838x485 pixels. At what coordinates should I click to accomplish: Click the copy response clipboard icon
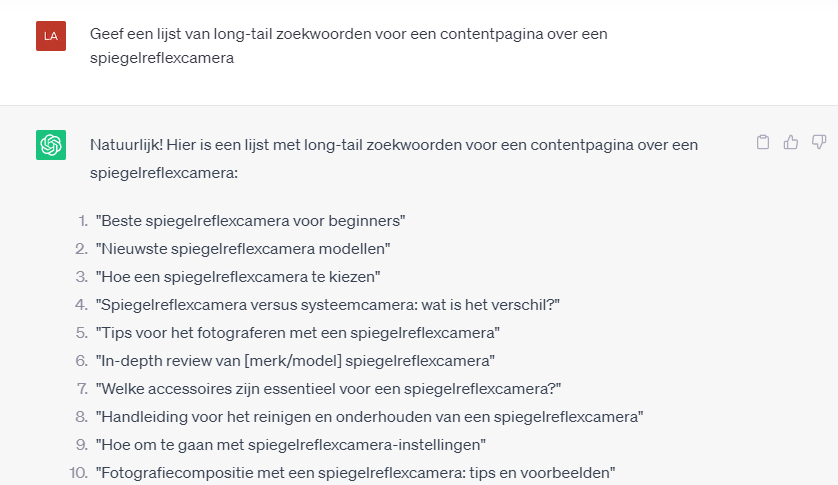763,142
